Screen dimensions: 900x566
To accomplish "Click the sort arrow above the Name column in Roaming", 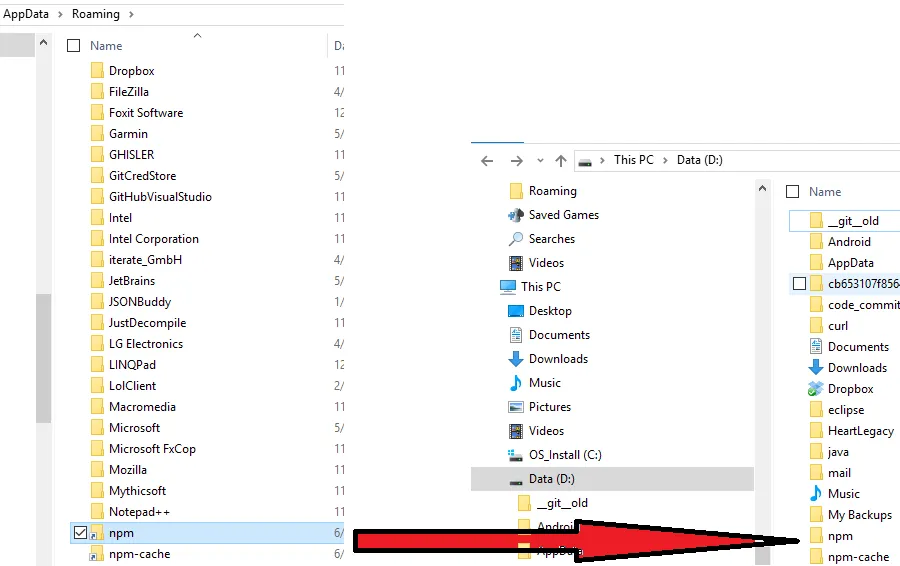I will point(197,36).
